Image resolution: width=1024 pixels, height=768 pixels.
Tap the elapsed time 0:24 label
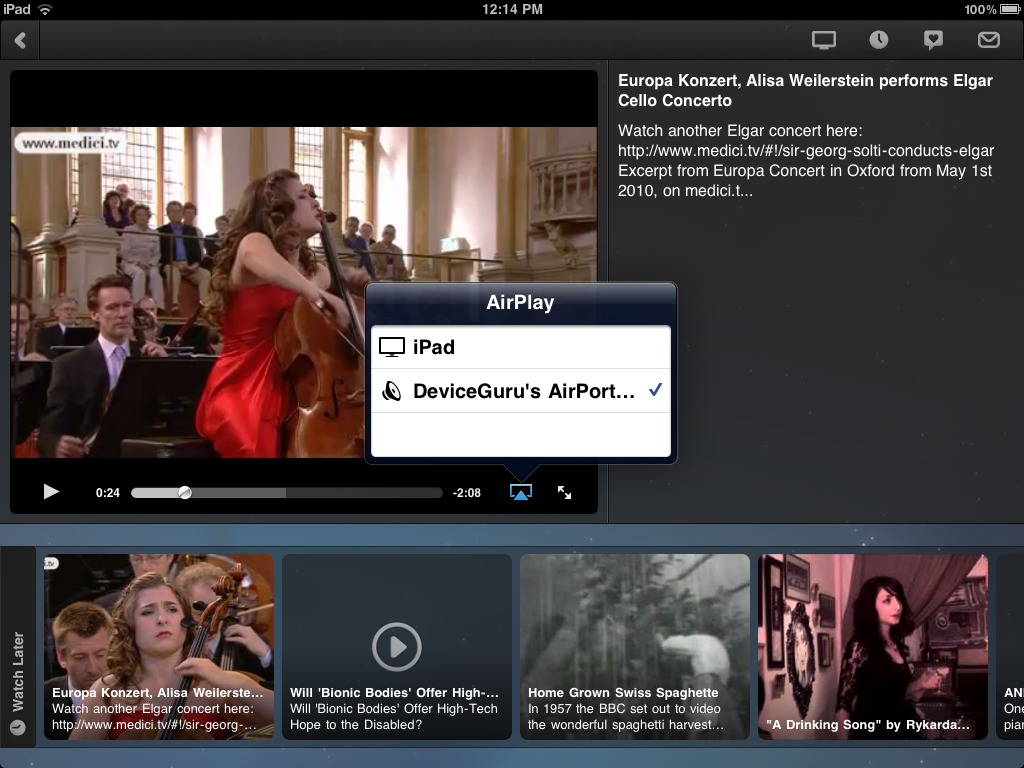point(108,492)
